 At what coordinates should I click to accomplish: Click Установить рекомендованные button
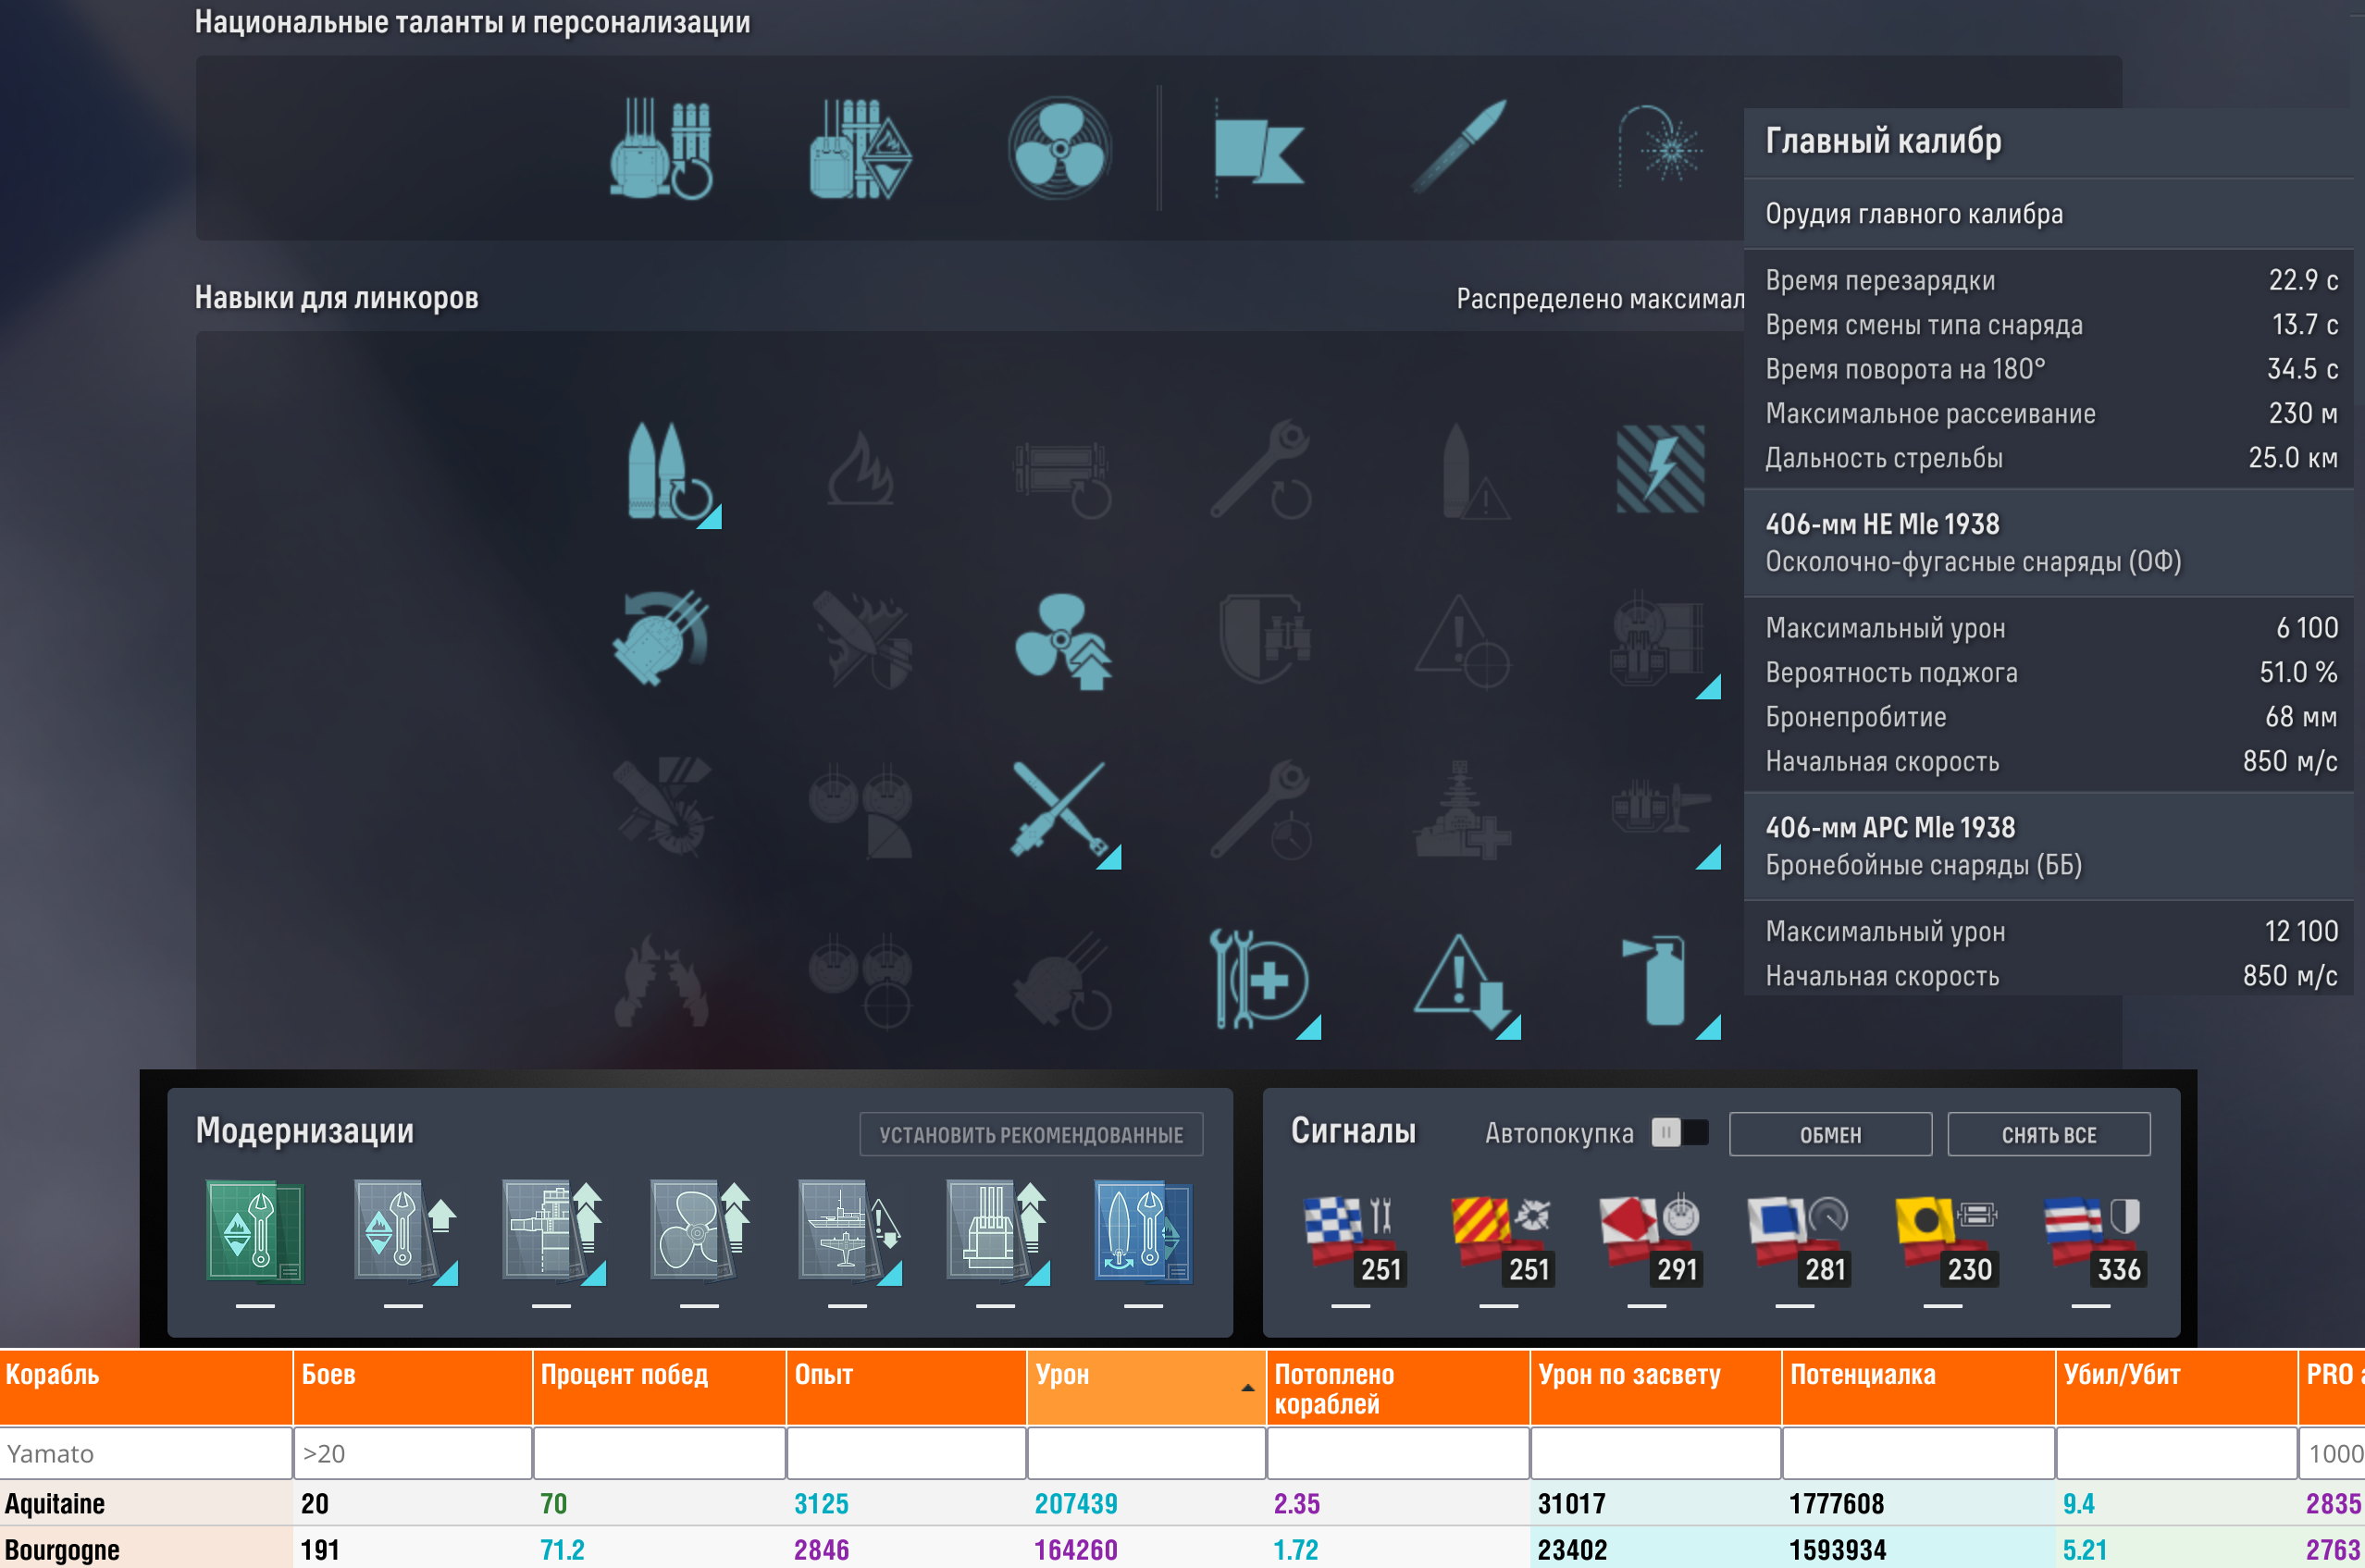click(x=1030, y=1134)
